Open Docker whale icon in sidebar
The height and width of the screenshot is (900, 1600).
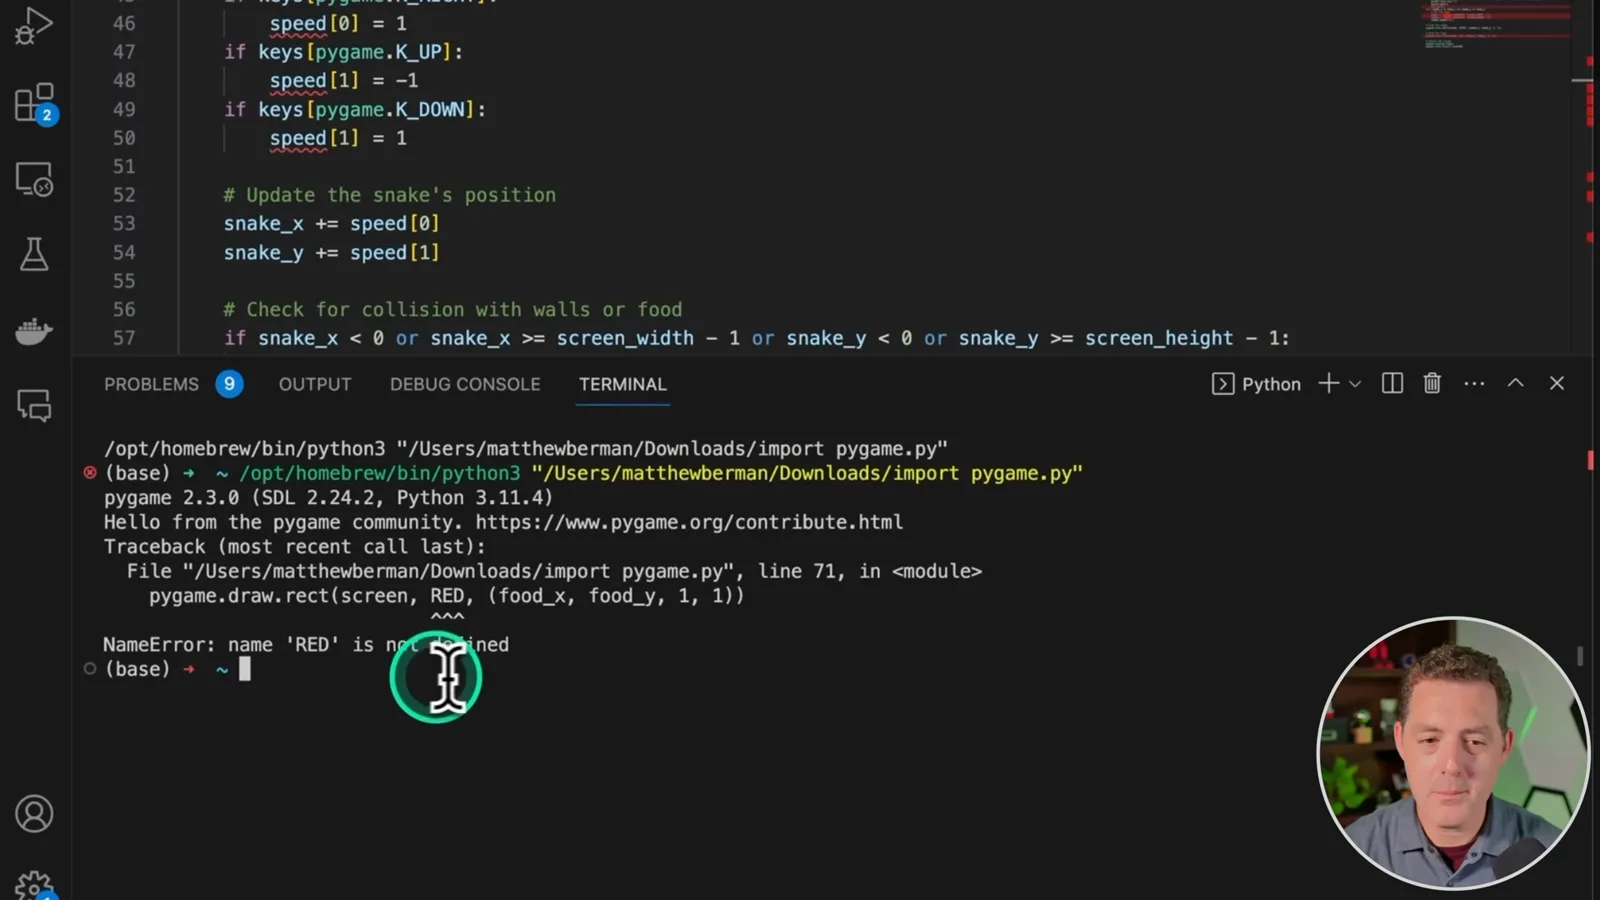pos(34,330)
